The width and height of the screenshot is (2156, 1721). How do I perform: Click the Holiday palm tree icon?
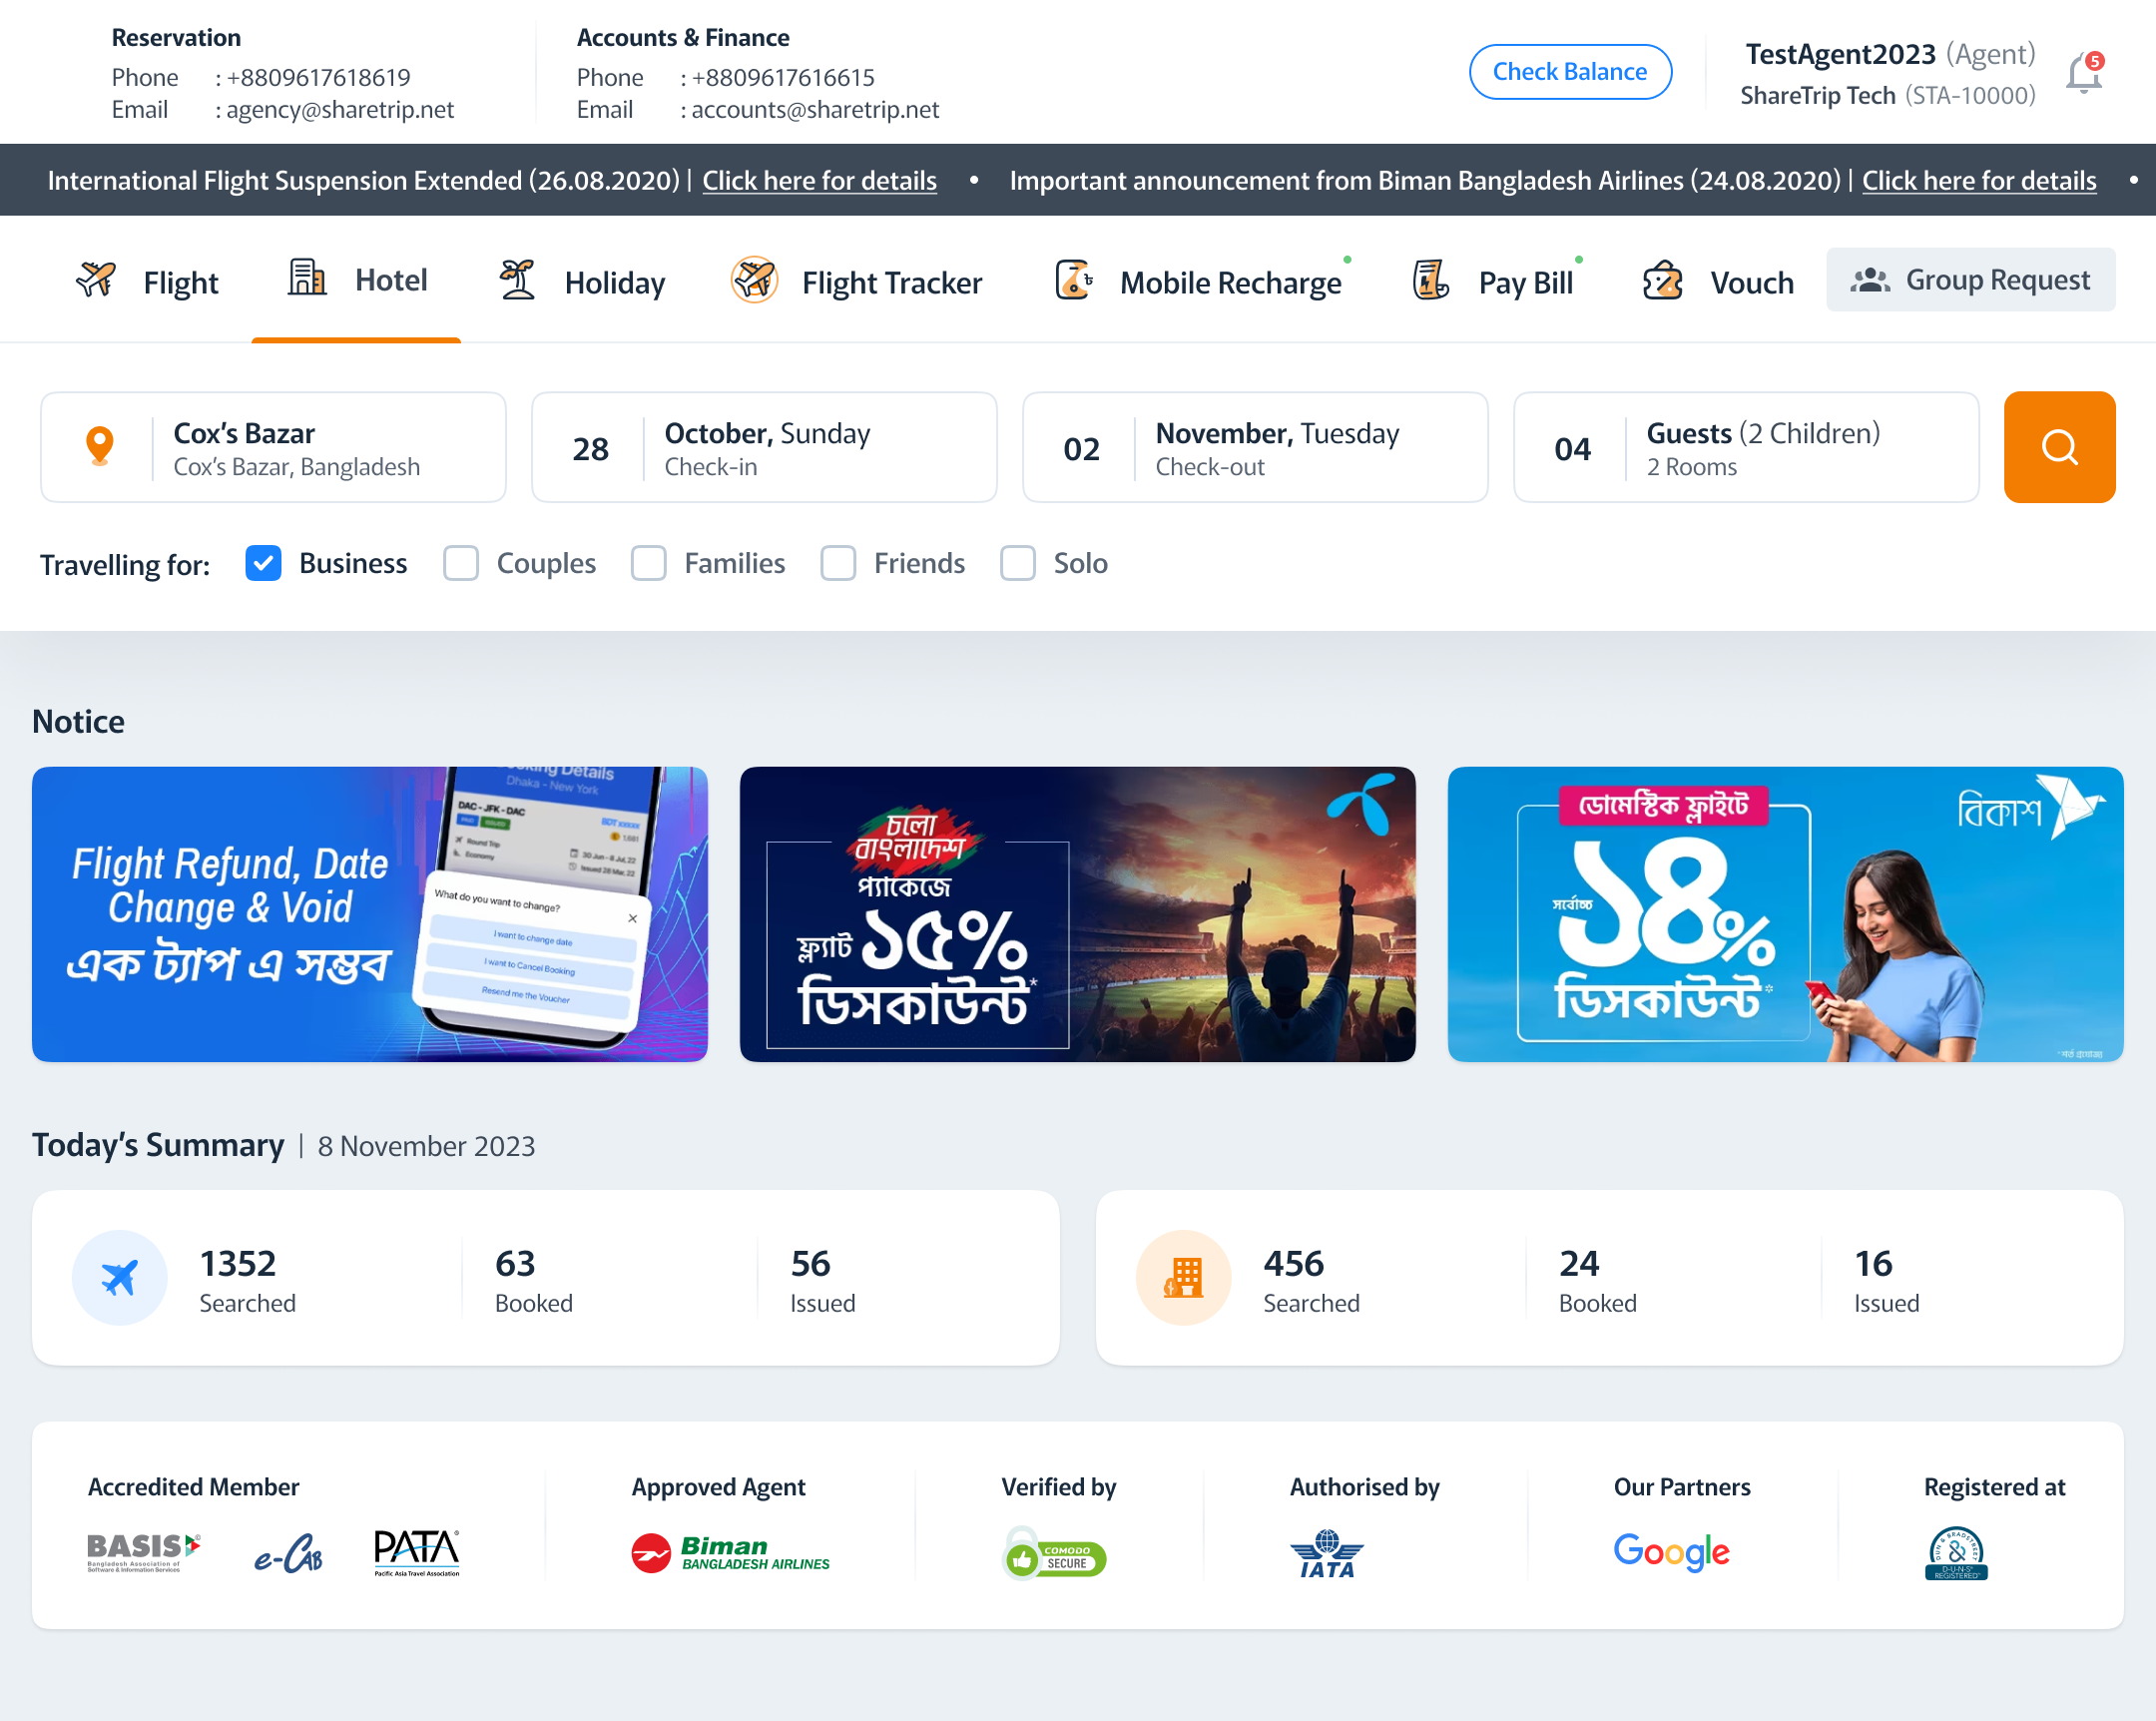pos(517,280)
